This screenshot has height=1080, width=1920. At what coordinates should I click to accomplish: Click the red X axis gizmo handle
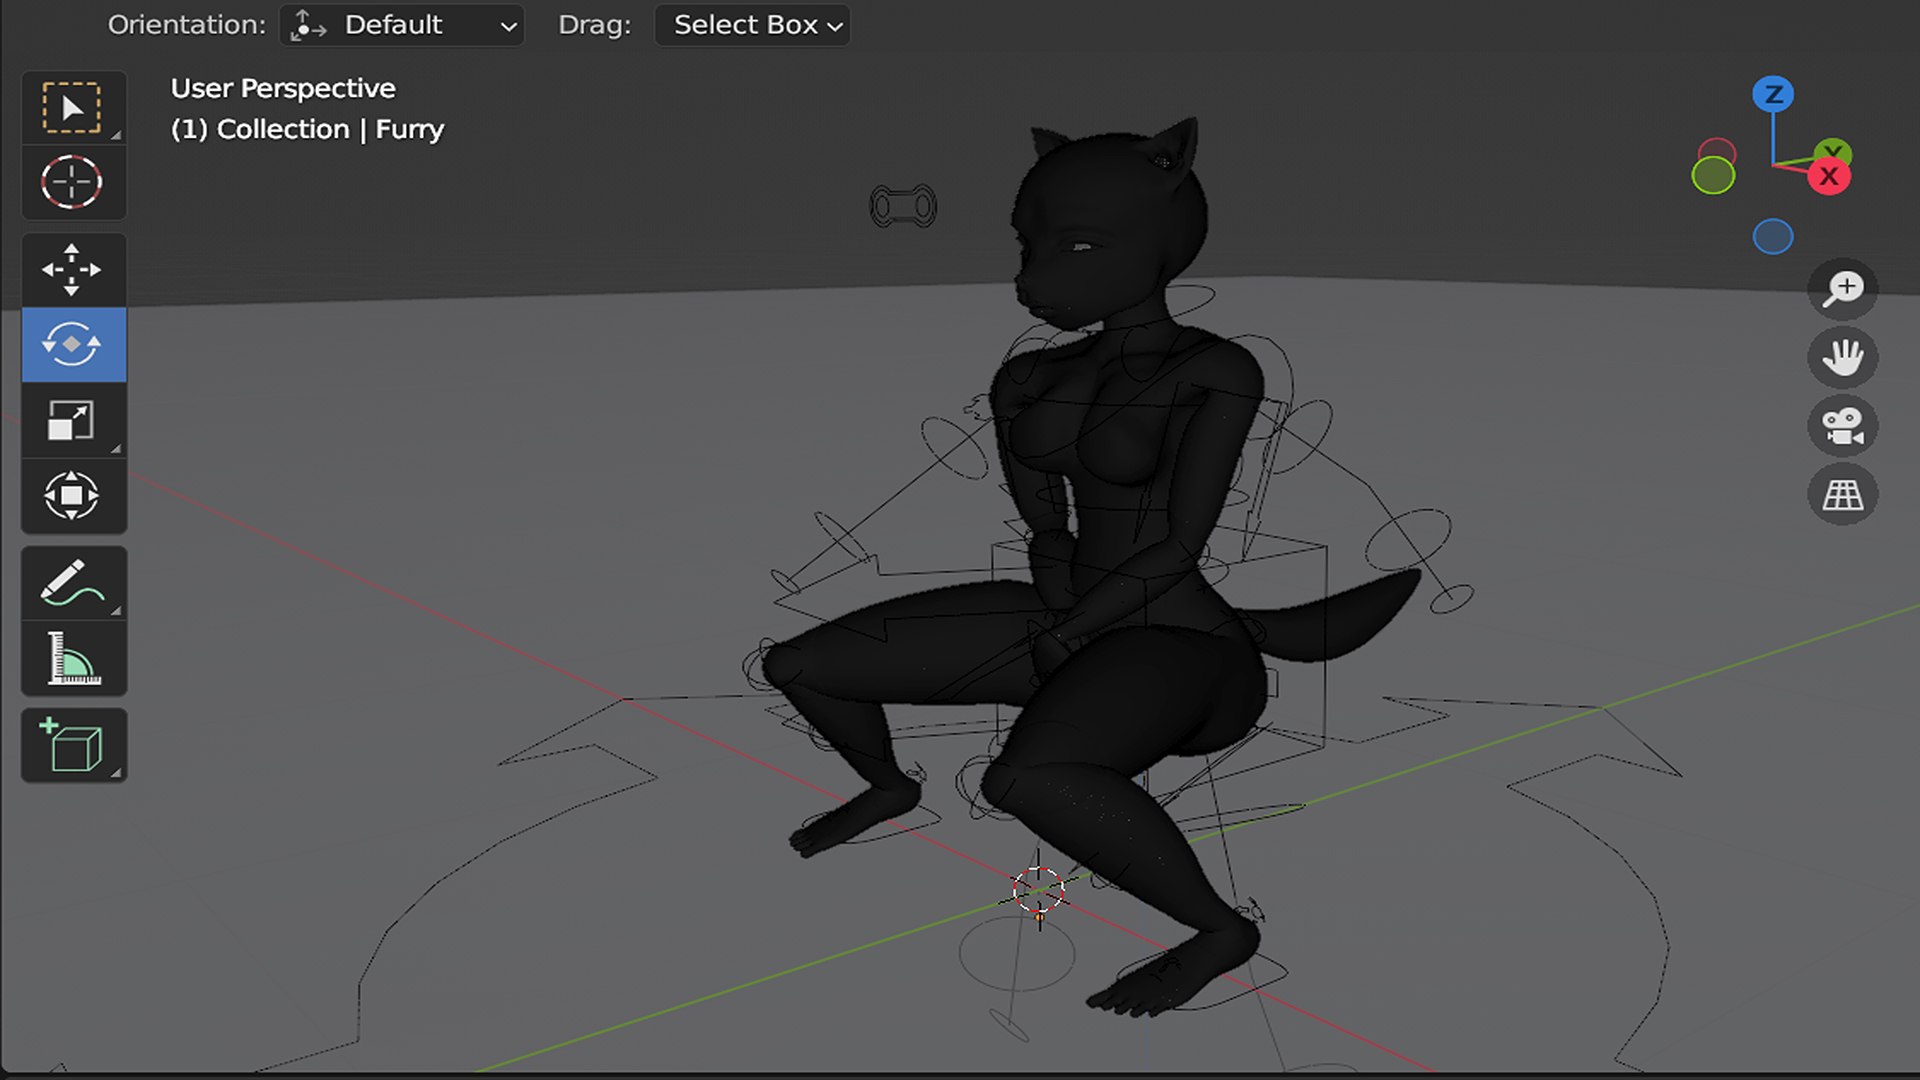coord(1829,177)
